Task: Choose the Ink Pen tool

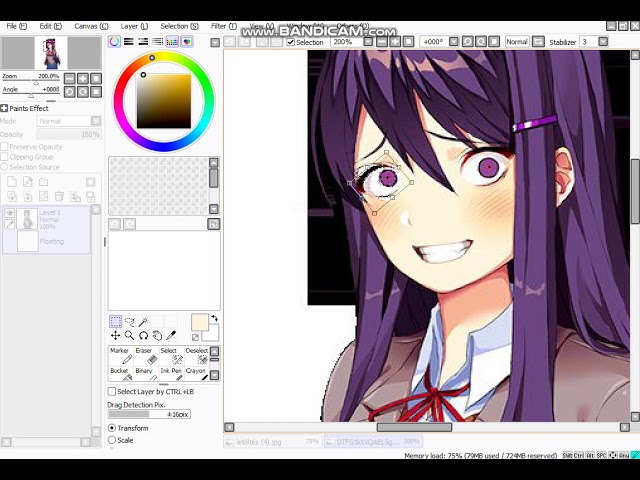Action: 171,373
